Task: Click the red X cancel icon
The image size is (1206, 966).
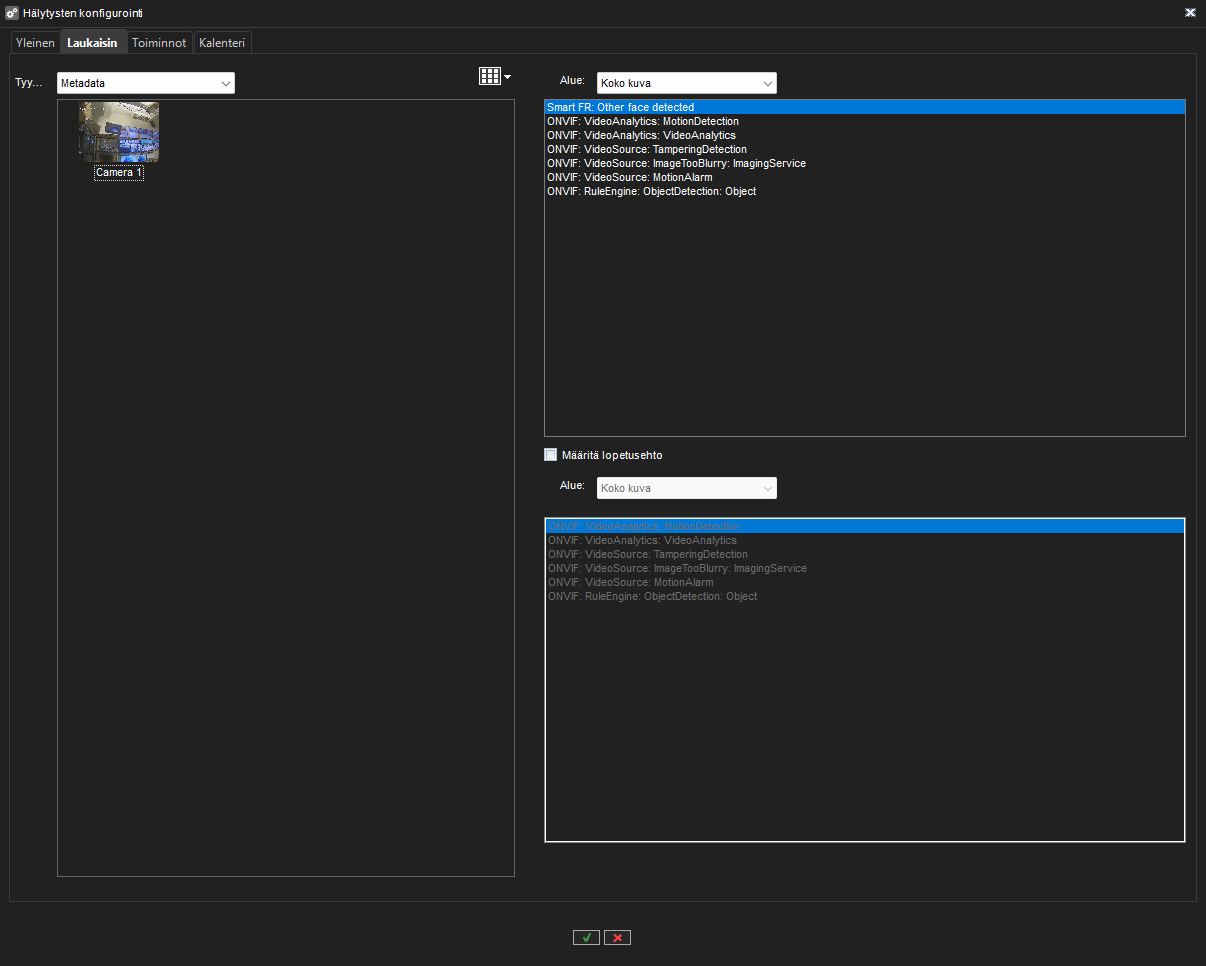Action: pos(617,937)
